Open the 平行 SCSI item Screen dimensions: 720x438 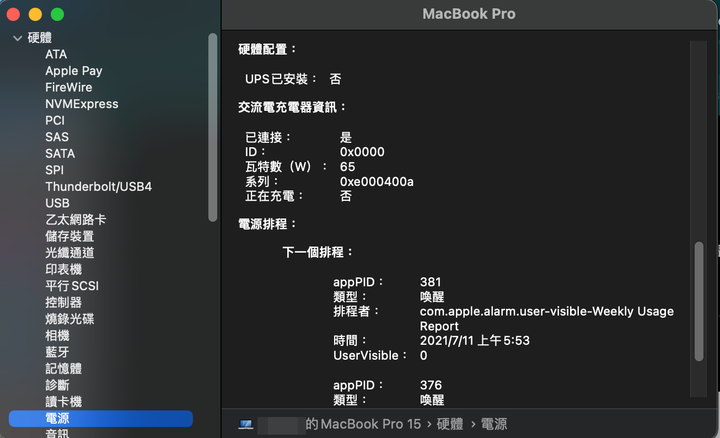[x=72, y=286]
